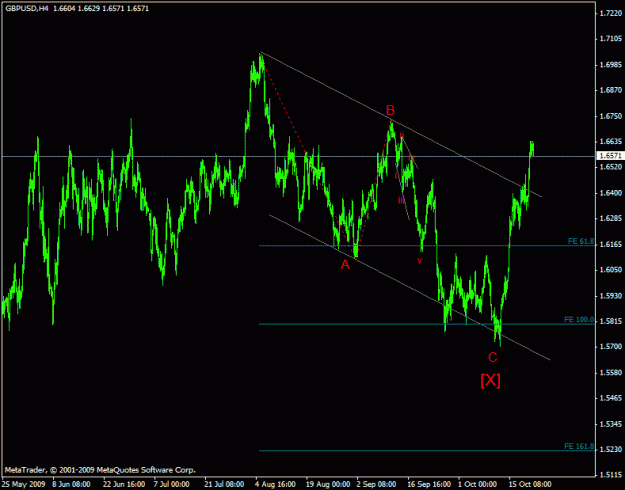
Task: Click the 1.7220 price axis label
Action: point(611,14)
